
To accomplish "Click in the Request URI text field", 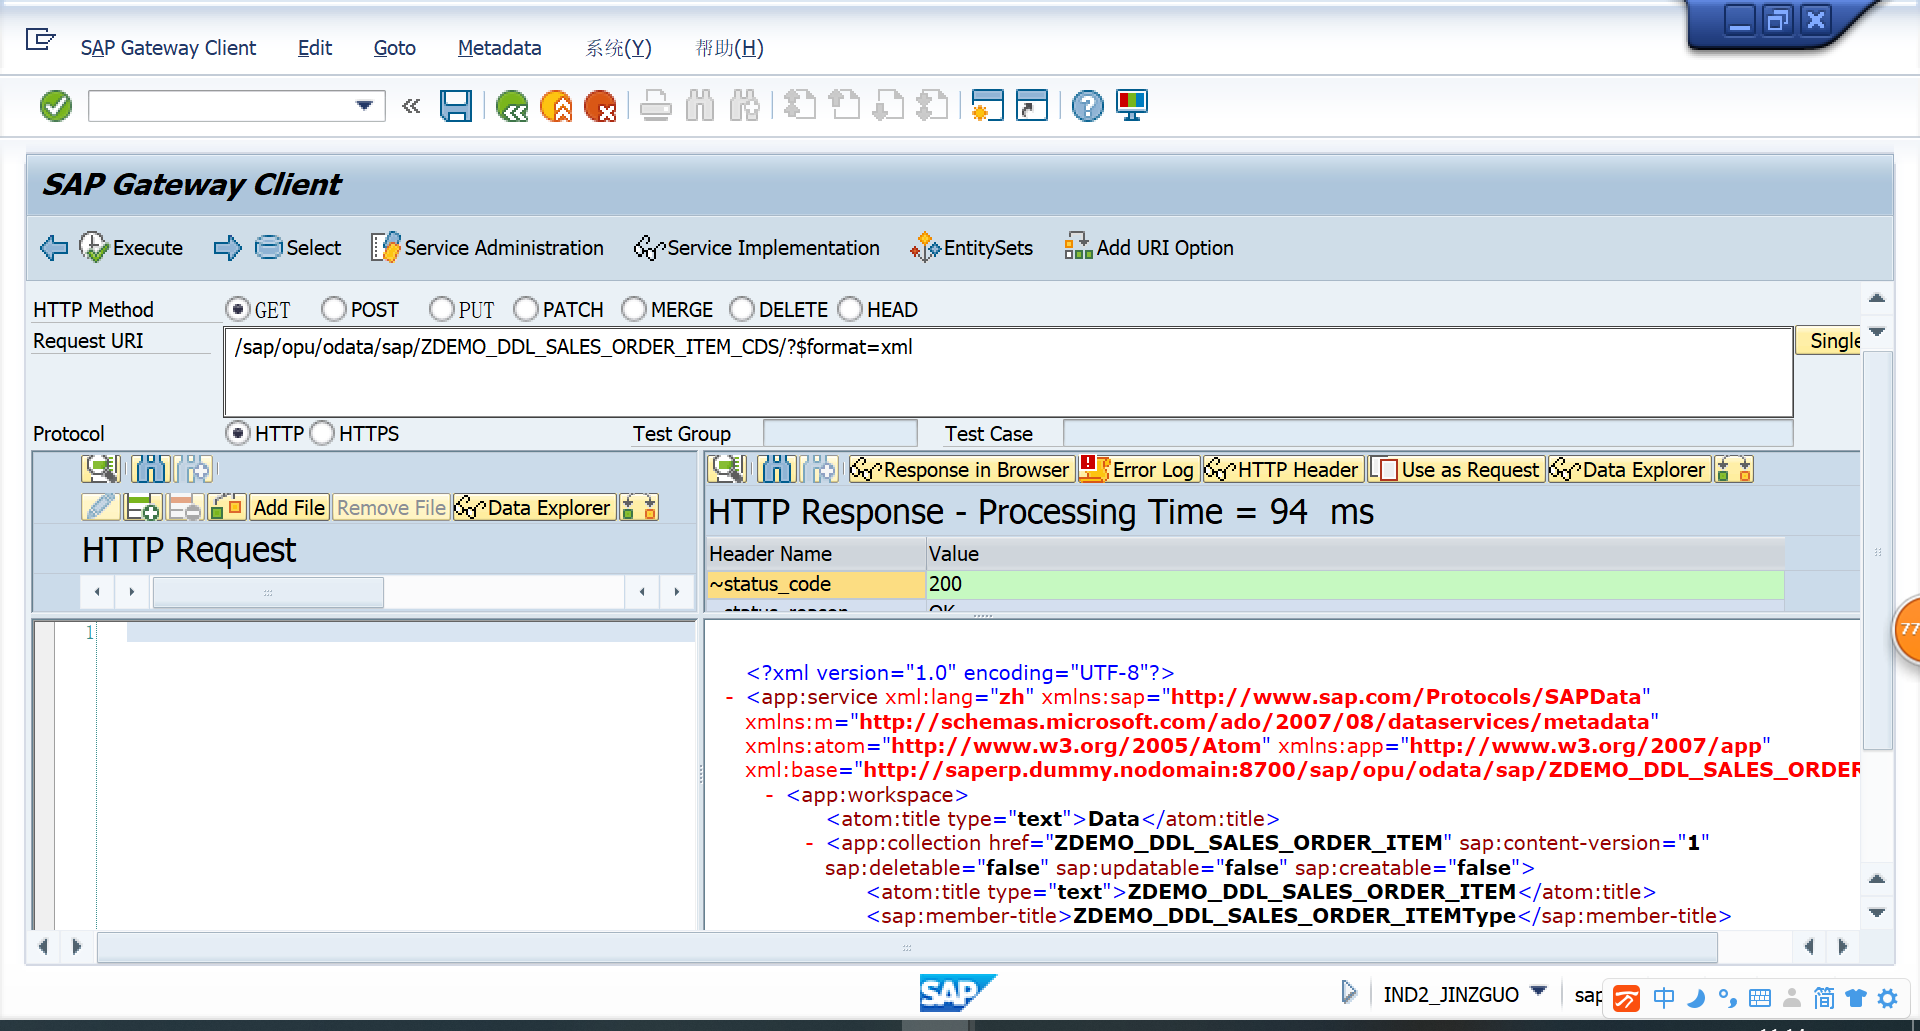I will coord(1008,372).
